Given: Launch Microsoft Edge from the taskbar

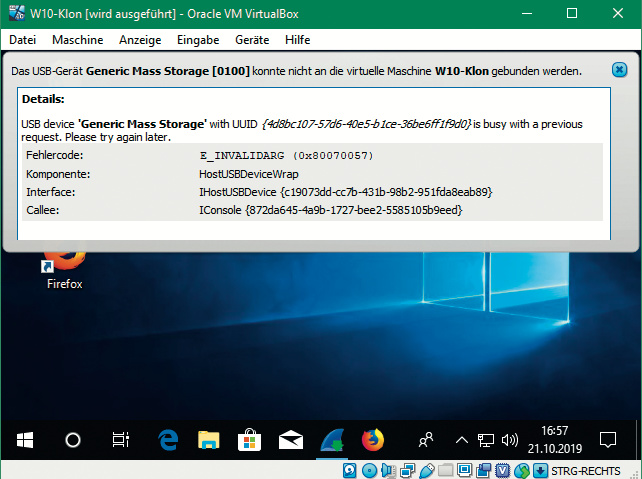Looking at the screenshot, I should tap(167, 439).
